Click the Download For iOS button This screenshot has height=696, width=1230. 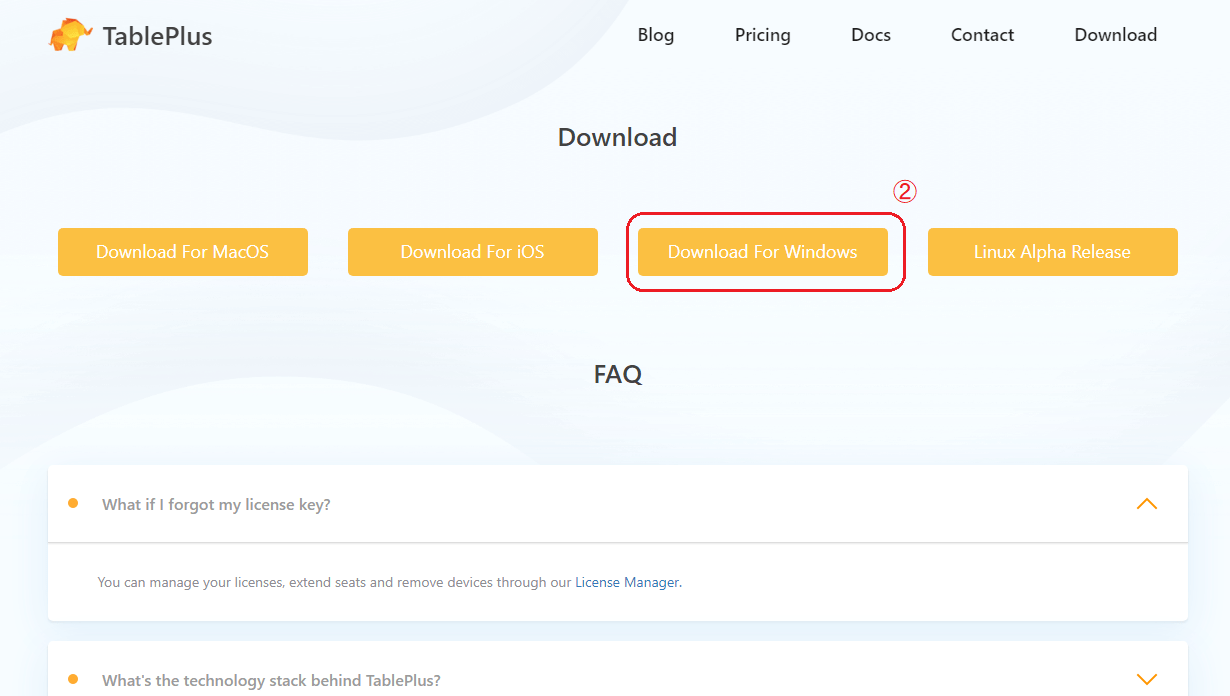(x=473, y=252)
